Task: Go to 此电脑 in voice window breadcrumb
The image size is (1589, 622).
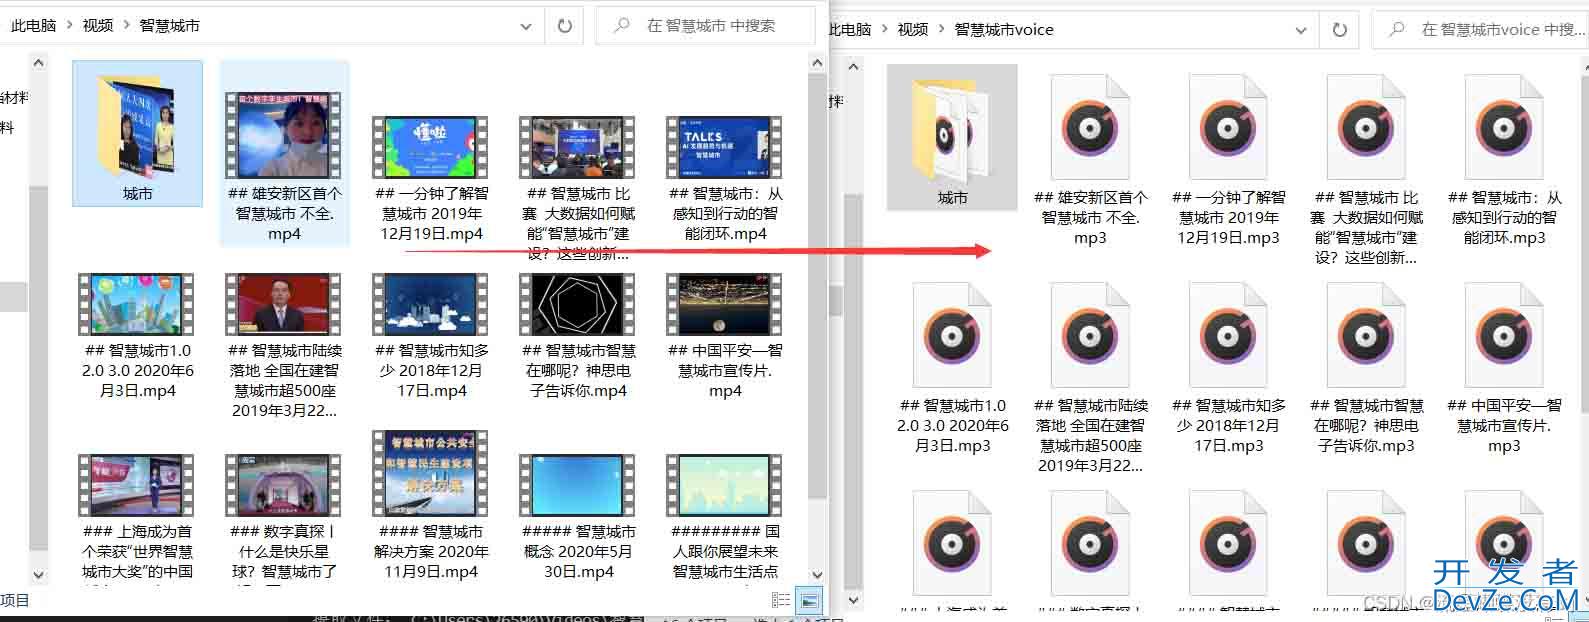Action: click(851, 30)
